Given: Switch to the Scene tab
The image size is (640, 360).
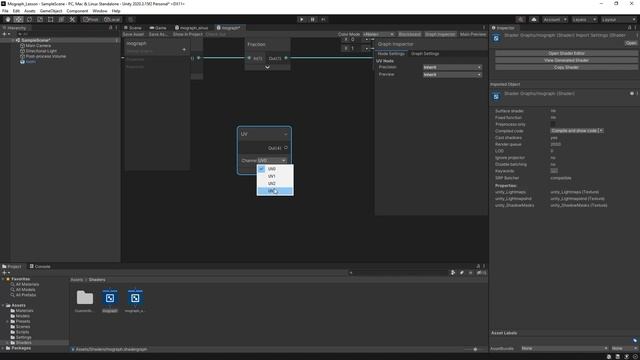Looking at the screenshot, I should pyautogui.click(x=133, y=28).
